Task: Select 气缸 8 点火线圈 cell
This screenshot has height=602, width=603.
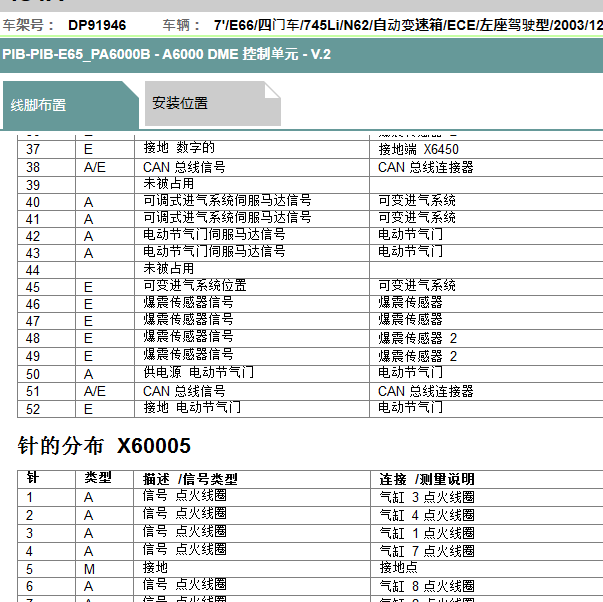Action: click(x=427, y=586)
